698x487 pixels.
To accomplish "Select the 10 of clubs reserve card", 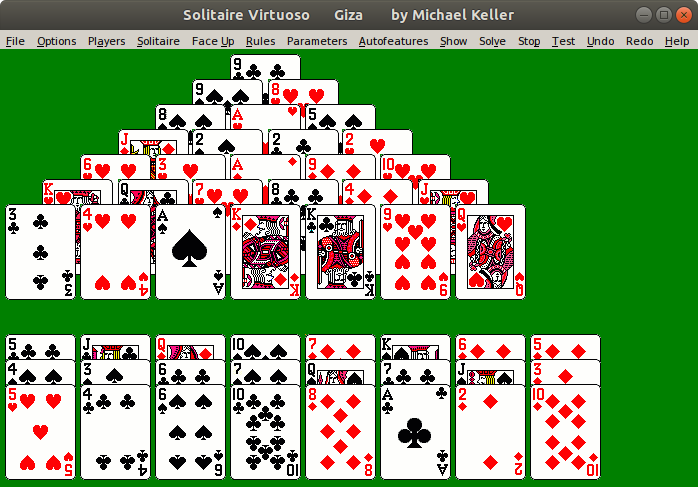I will click(x=265, y=432).
